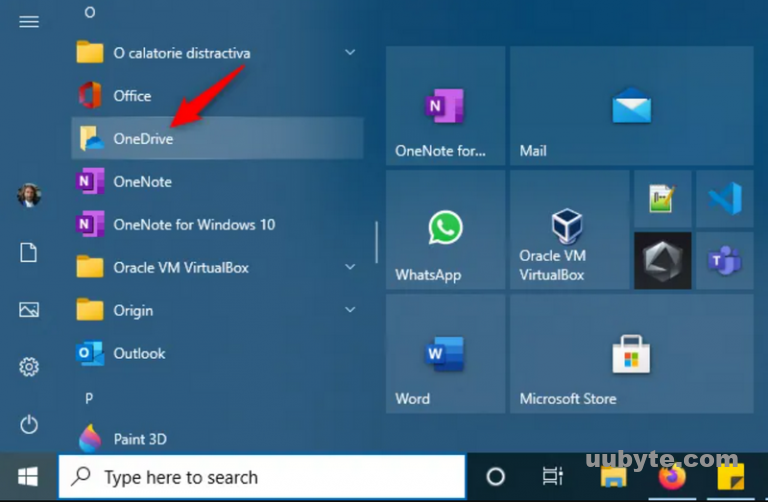
Task: Open Cortana circle on the taskbar
Action: 495,476
